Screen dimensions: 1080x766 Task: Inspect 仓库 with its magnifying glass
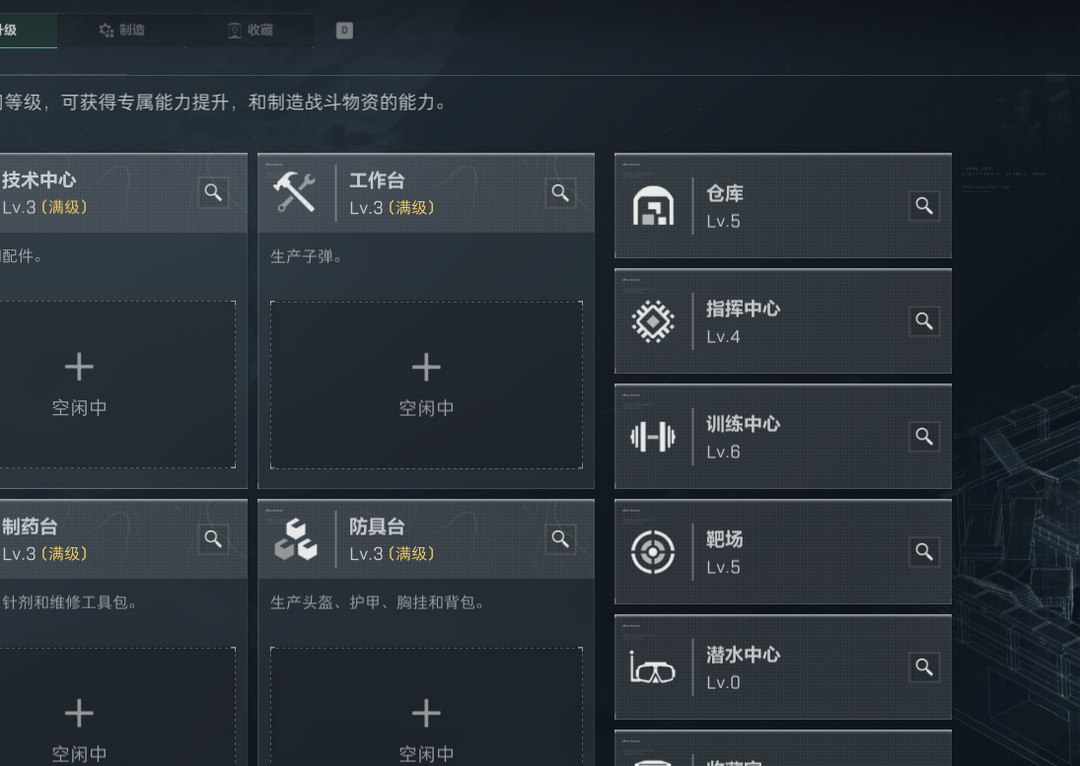pyautogui.click(x=924, y=205)
